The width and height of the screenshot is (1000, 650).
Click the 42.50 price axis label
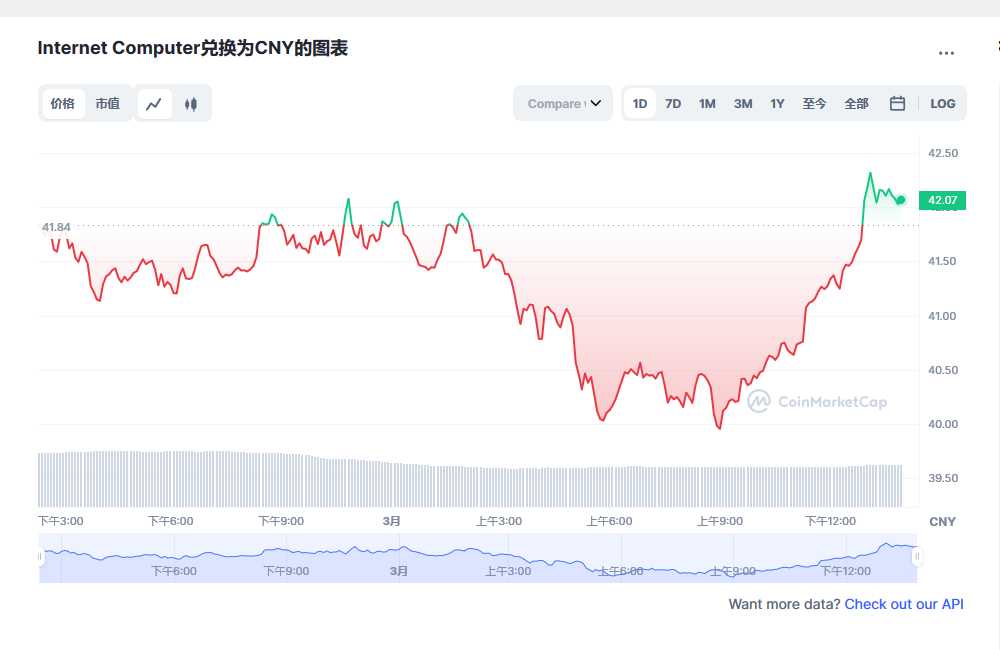pyautogui.click(x=943, y=153)
